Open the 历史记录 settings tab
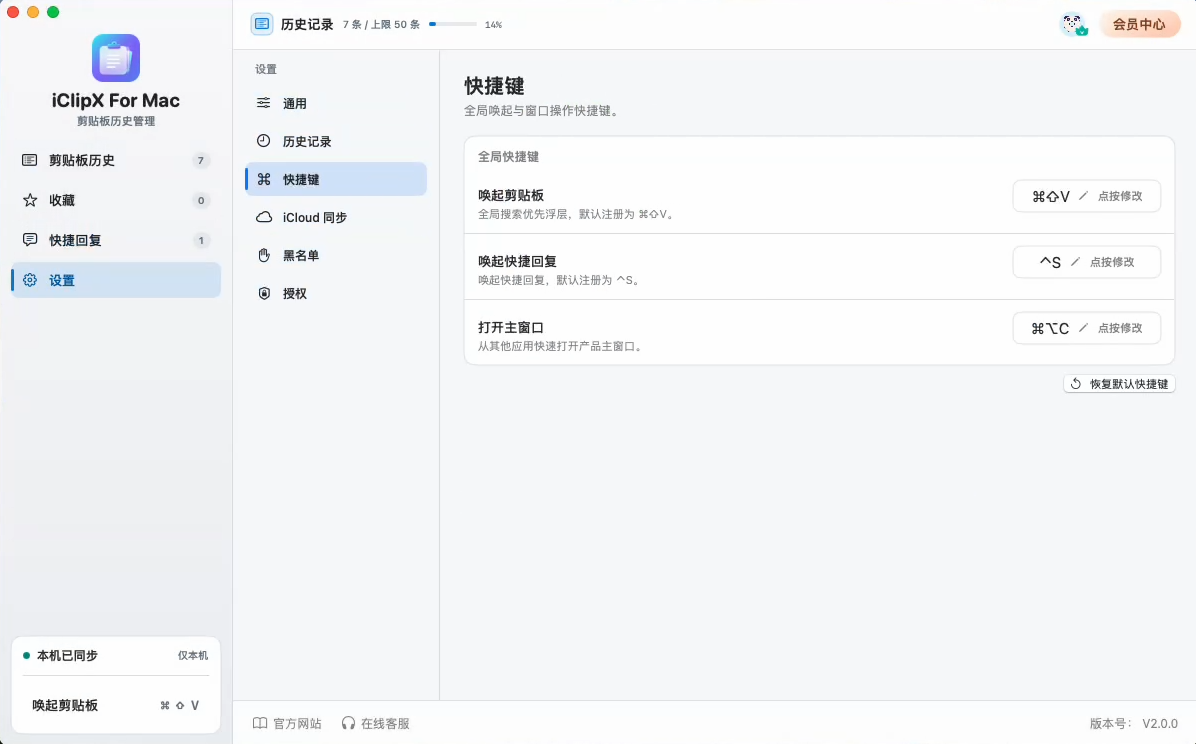Viewport: 1196px width, 744px height. click(336, 141)
